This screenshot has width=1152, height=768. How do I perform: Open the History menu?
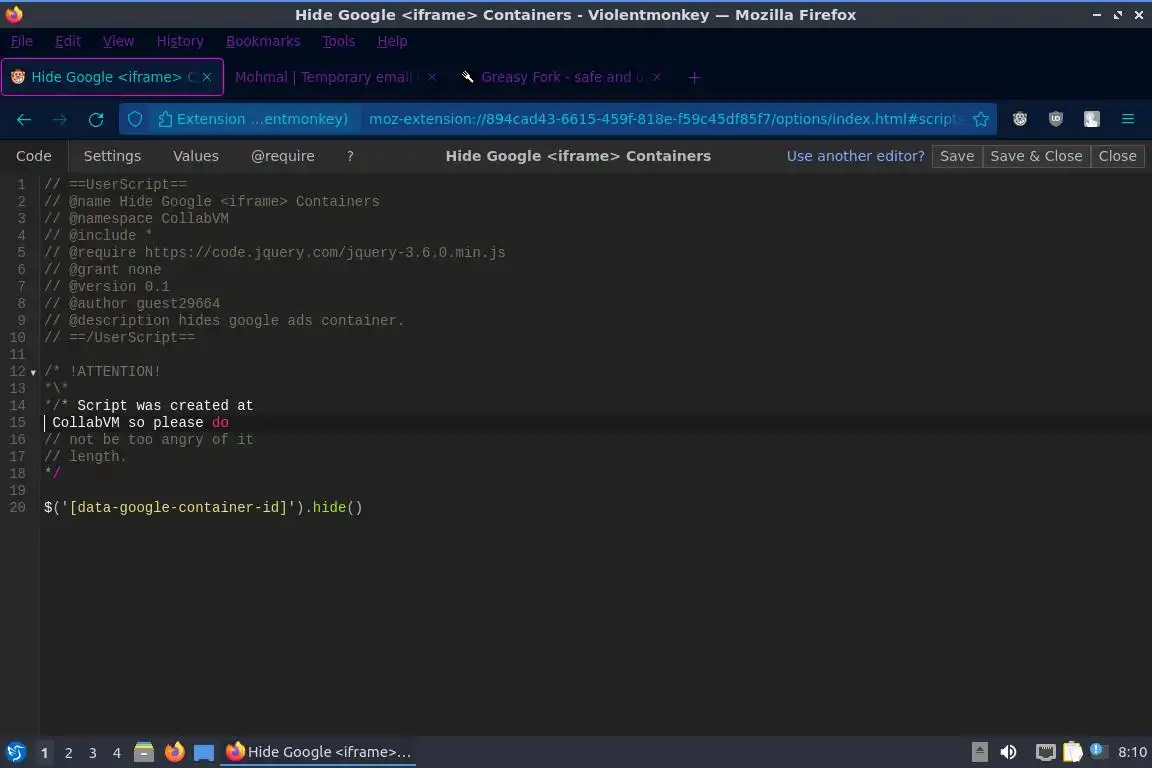180,41
